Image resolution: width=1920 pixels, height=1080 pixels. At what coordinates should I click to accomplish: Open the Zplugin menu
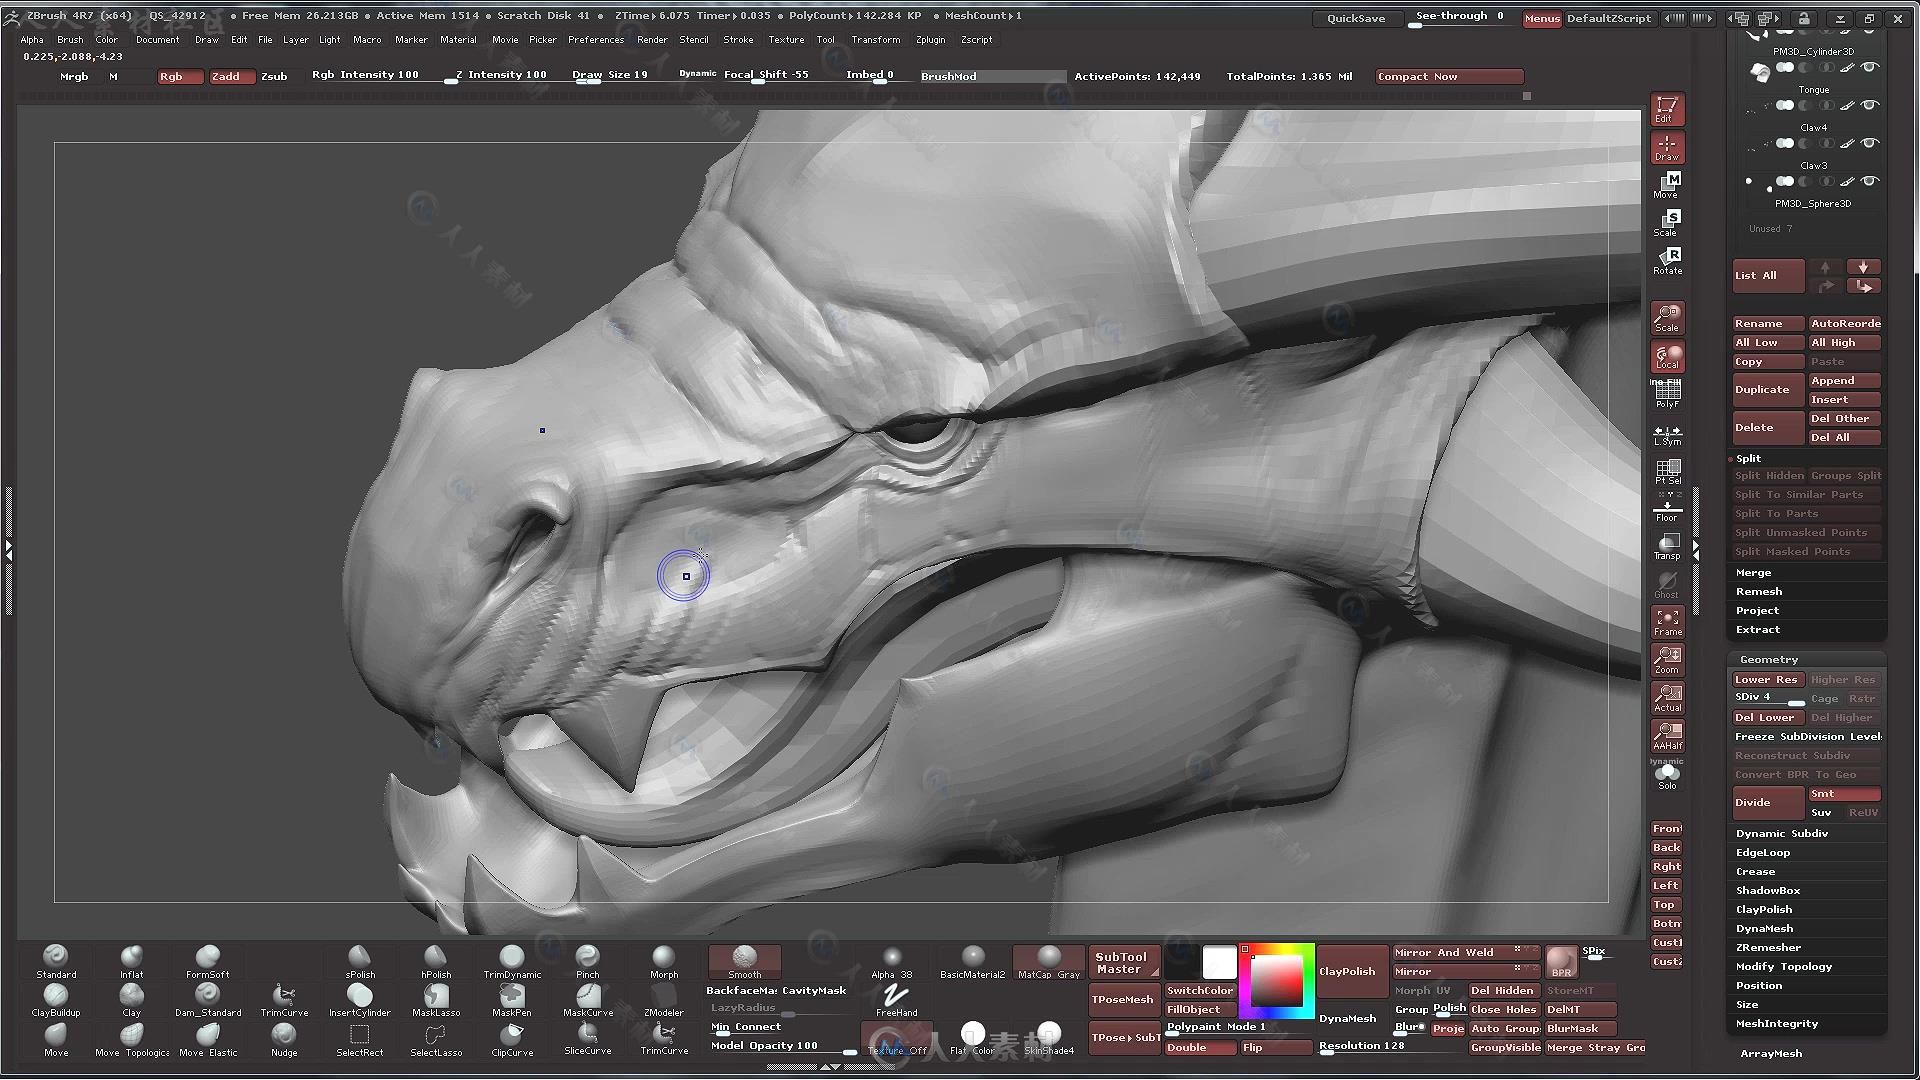point(930,40)
